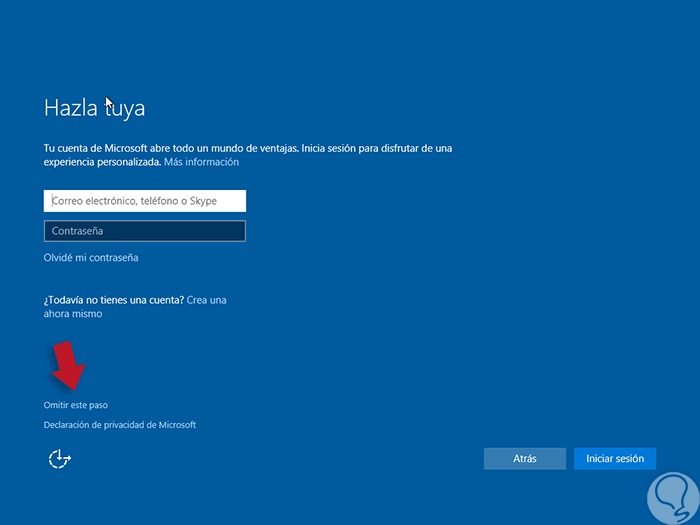Sign in with the Iniciar sesión button

[615, 458]
